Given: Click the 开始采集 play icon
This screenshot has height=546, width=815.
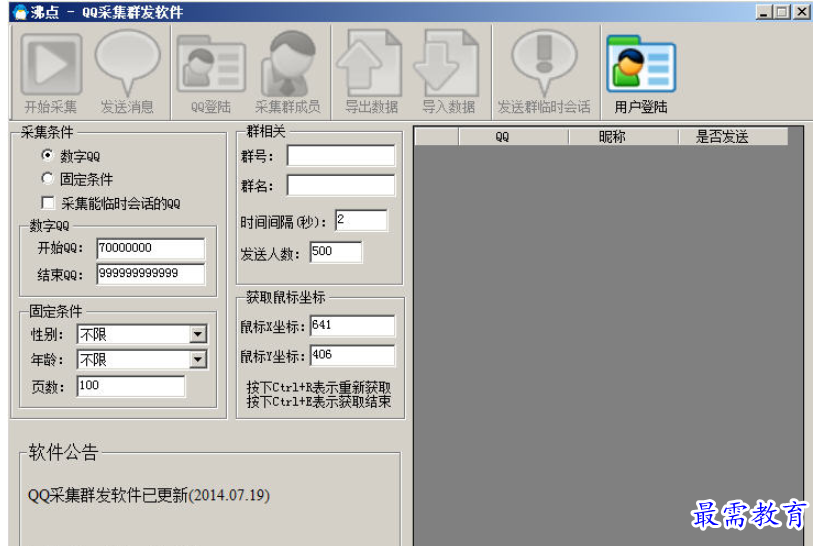Looking at the screenshot, I should point(51,64).
